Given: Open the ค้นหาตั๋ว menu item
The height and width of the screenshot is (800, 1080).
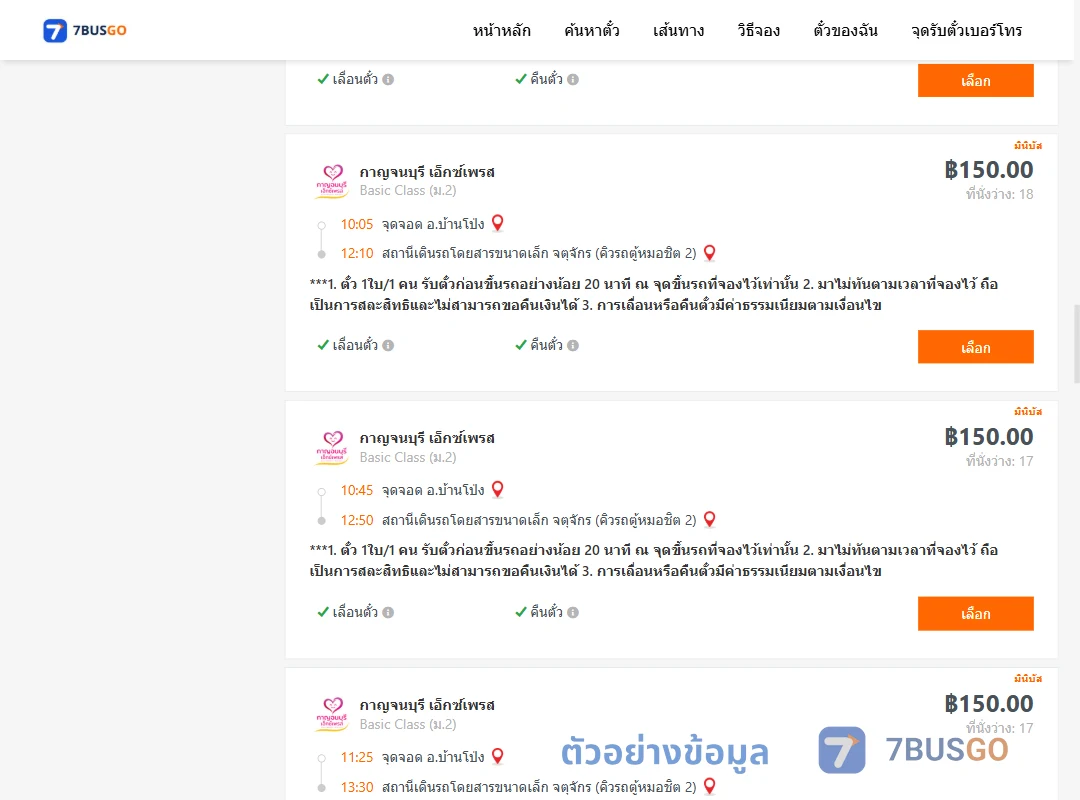Looking at the screenshot, I should click(x=592, y=30).
